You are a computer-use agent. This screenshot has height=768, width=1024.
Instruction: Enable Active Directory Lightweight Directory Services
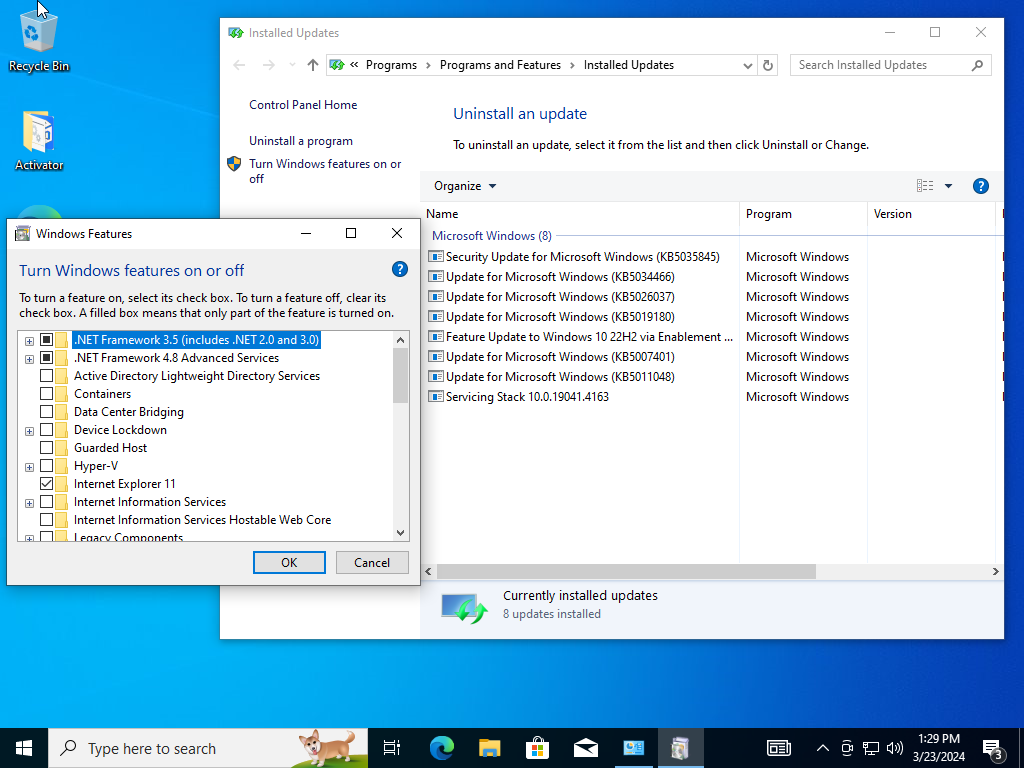tap(46, 376)
